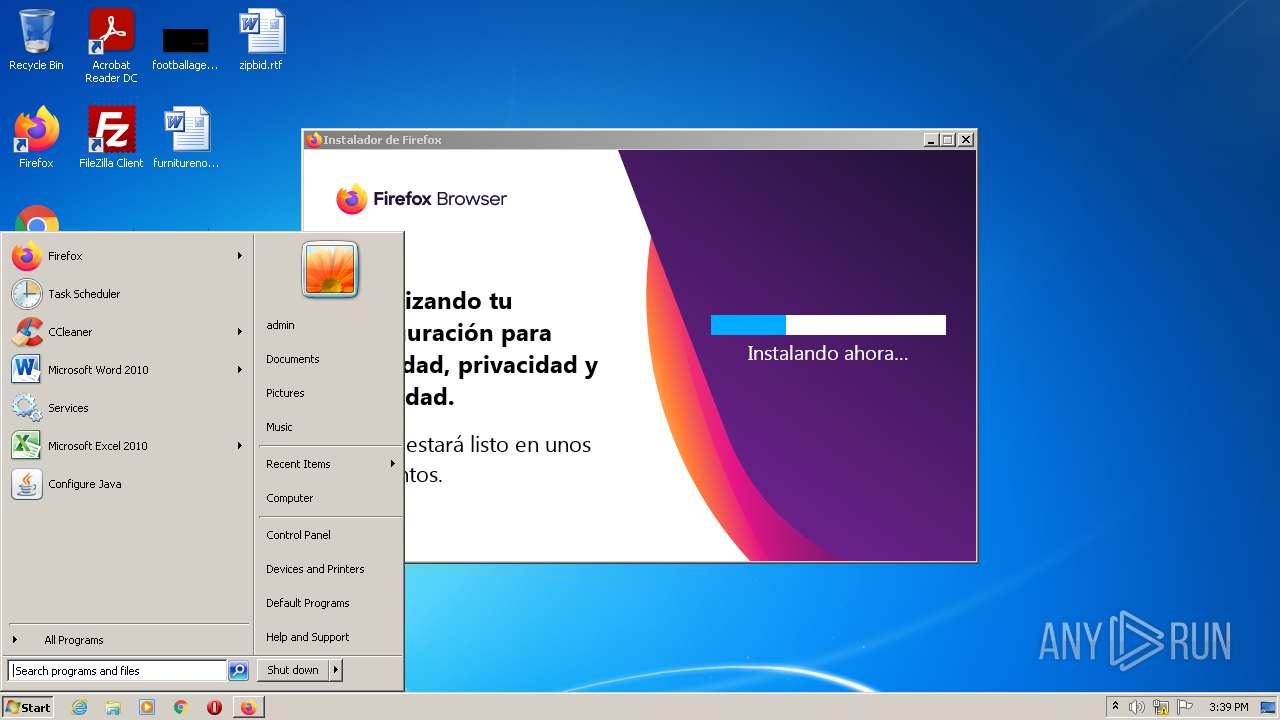The width and height of the screenshot is (1280, 720).
Task: Expand Microsoft Excel 2010 jump list arrow
Action: pyautogui.click(x=239, y=446)
